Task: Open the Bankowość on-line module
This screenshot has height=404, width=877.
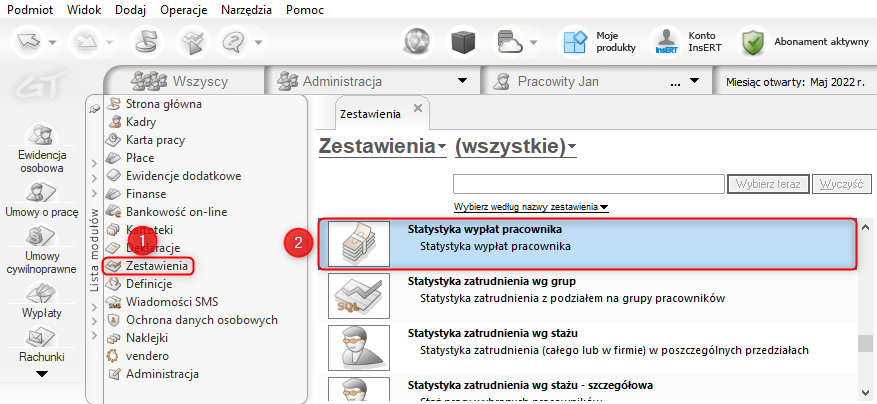Action: click(167, 212)
